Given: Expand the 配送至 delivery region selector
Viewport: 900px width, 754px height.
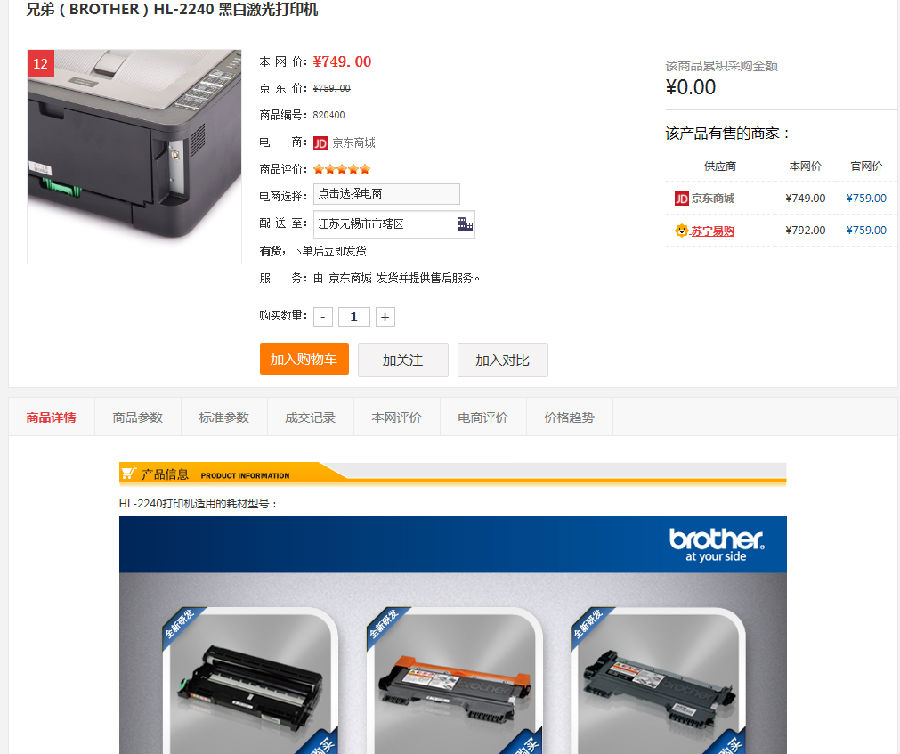Looking at the screenshot, I should pyautogui.click(x=394, y=224).
